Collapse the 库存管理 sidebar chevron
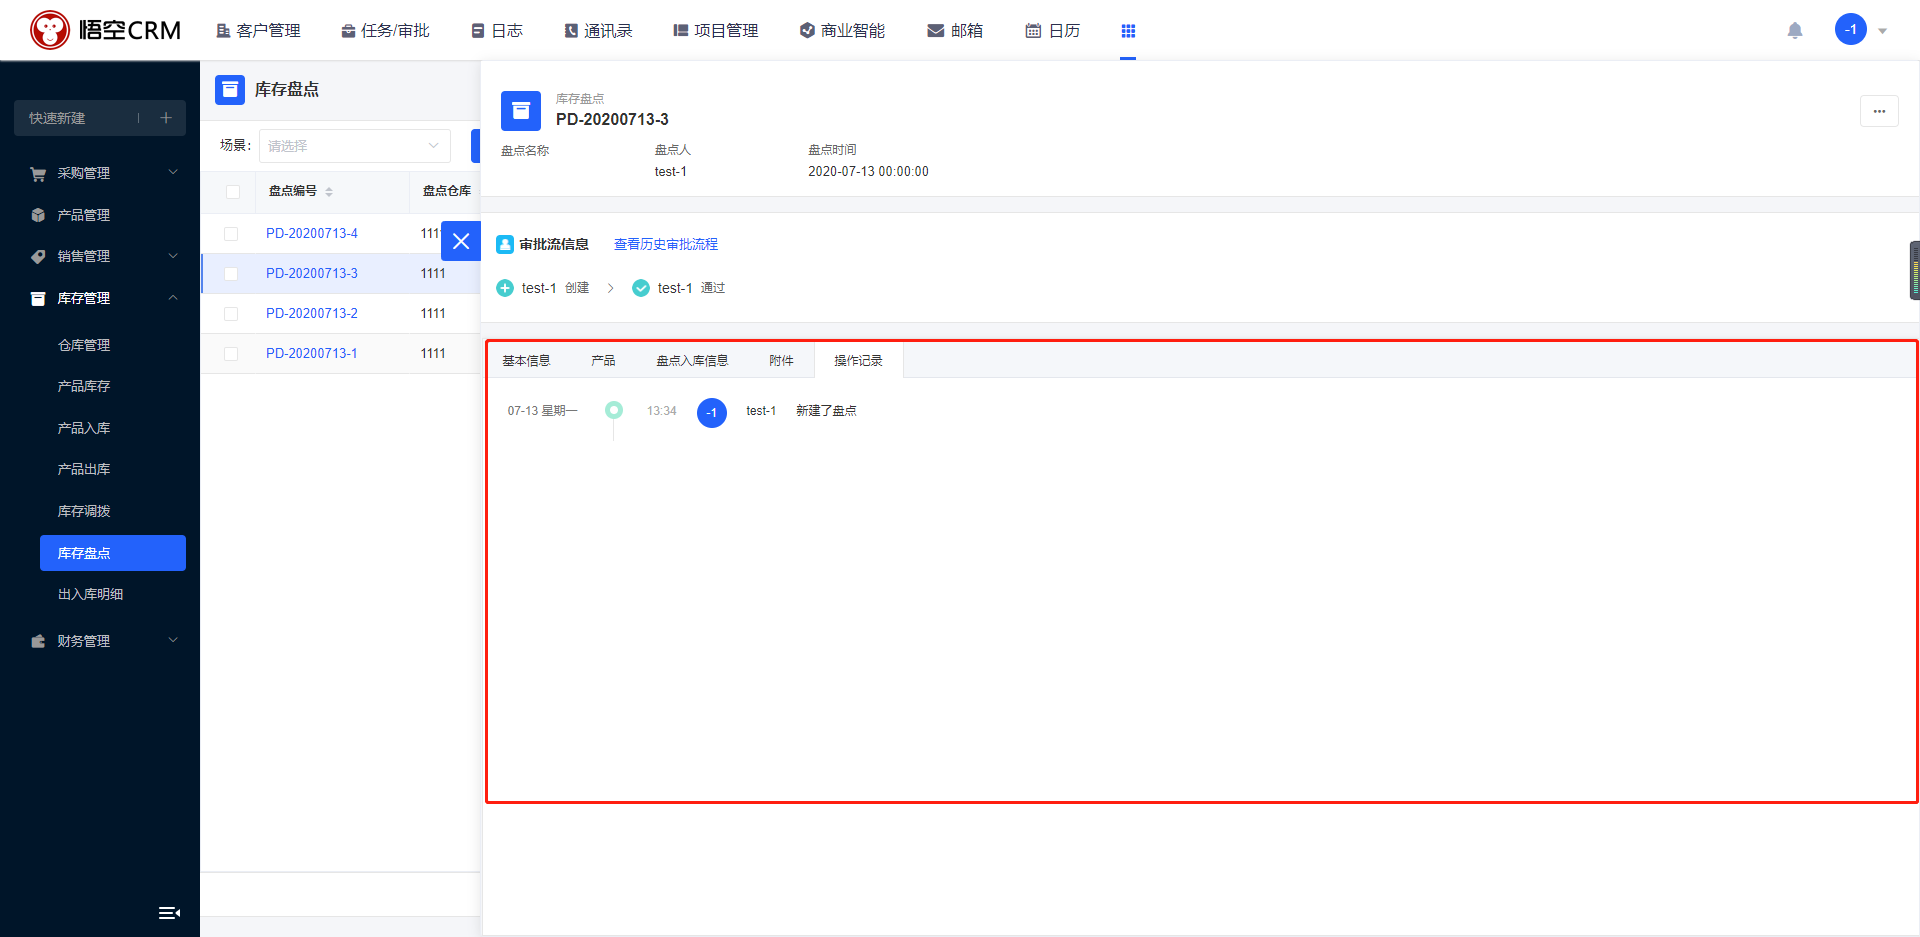The width and height of the screenshot is (1920, 937). [173, 298]
